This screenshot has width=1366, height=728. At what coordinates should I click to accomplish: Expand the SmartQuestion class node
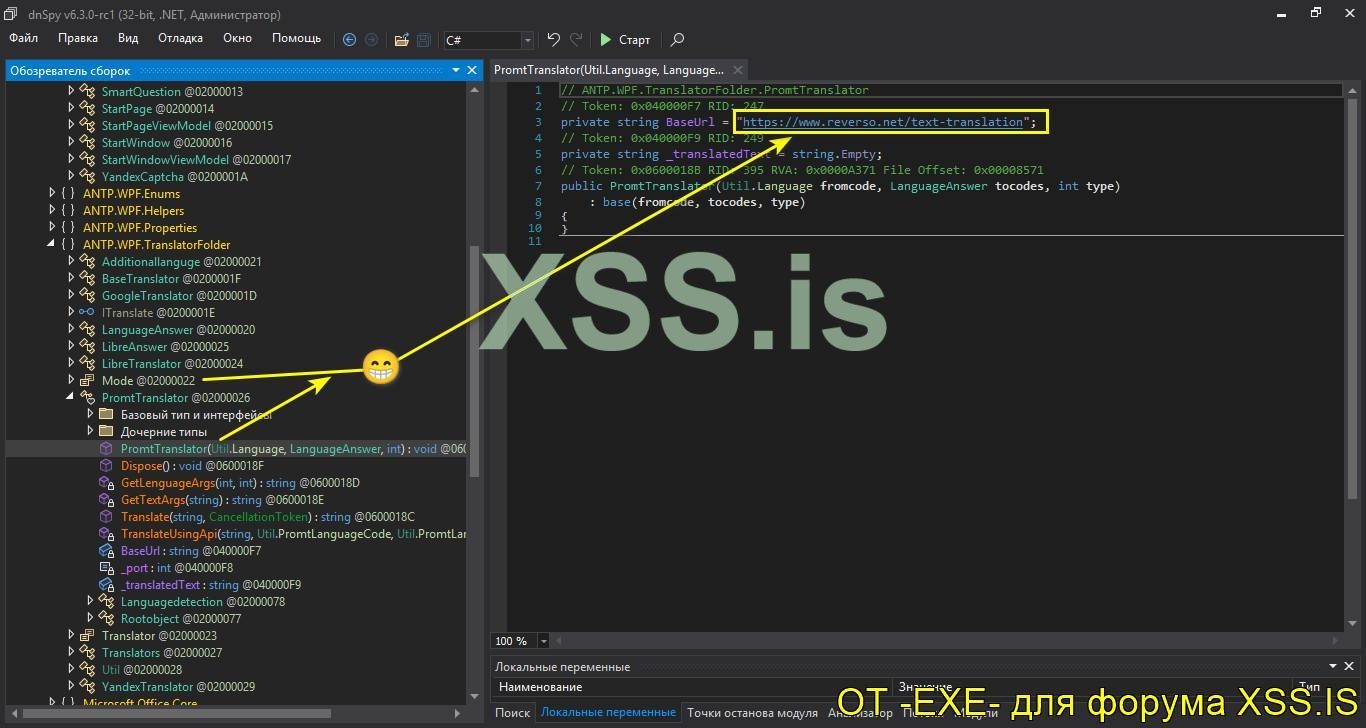pos(71,92)
